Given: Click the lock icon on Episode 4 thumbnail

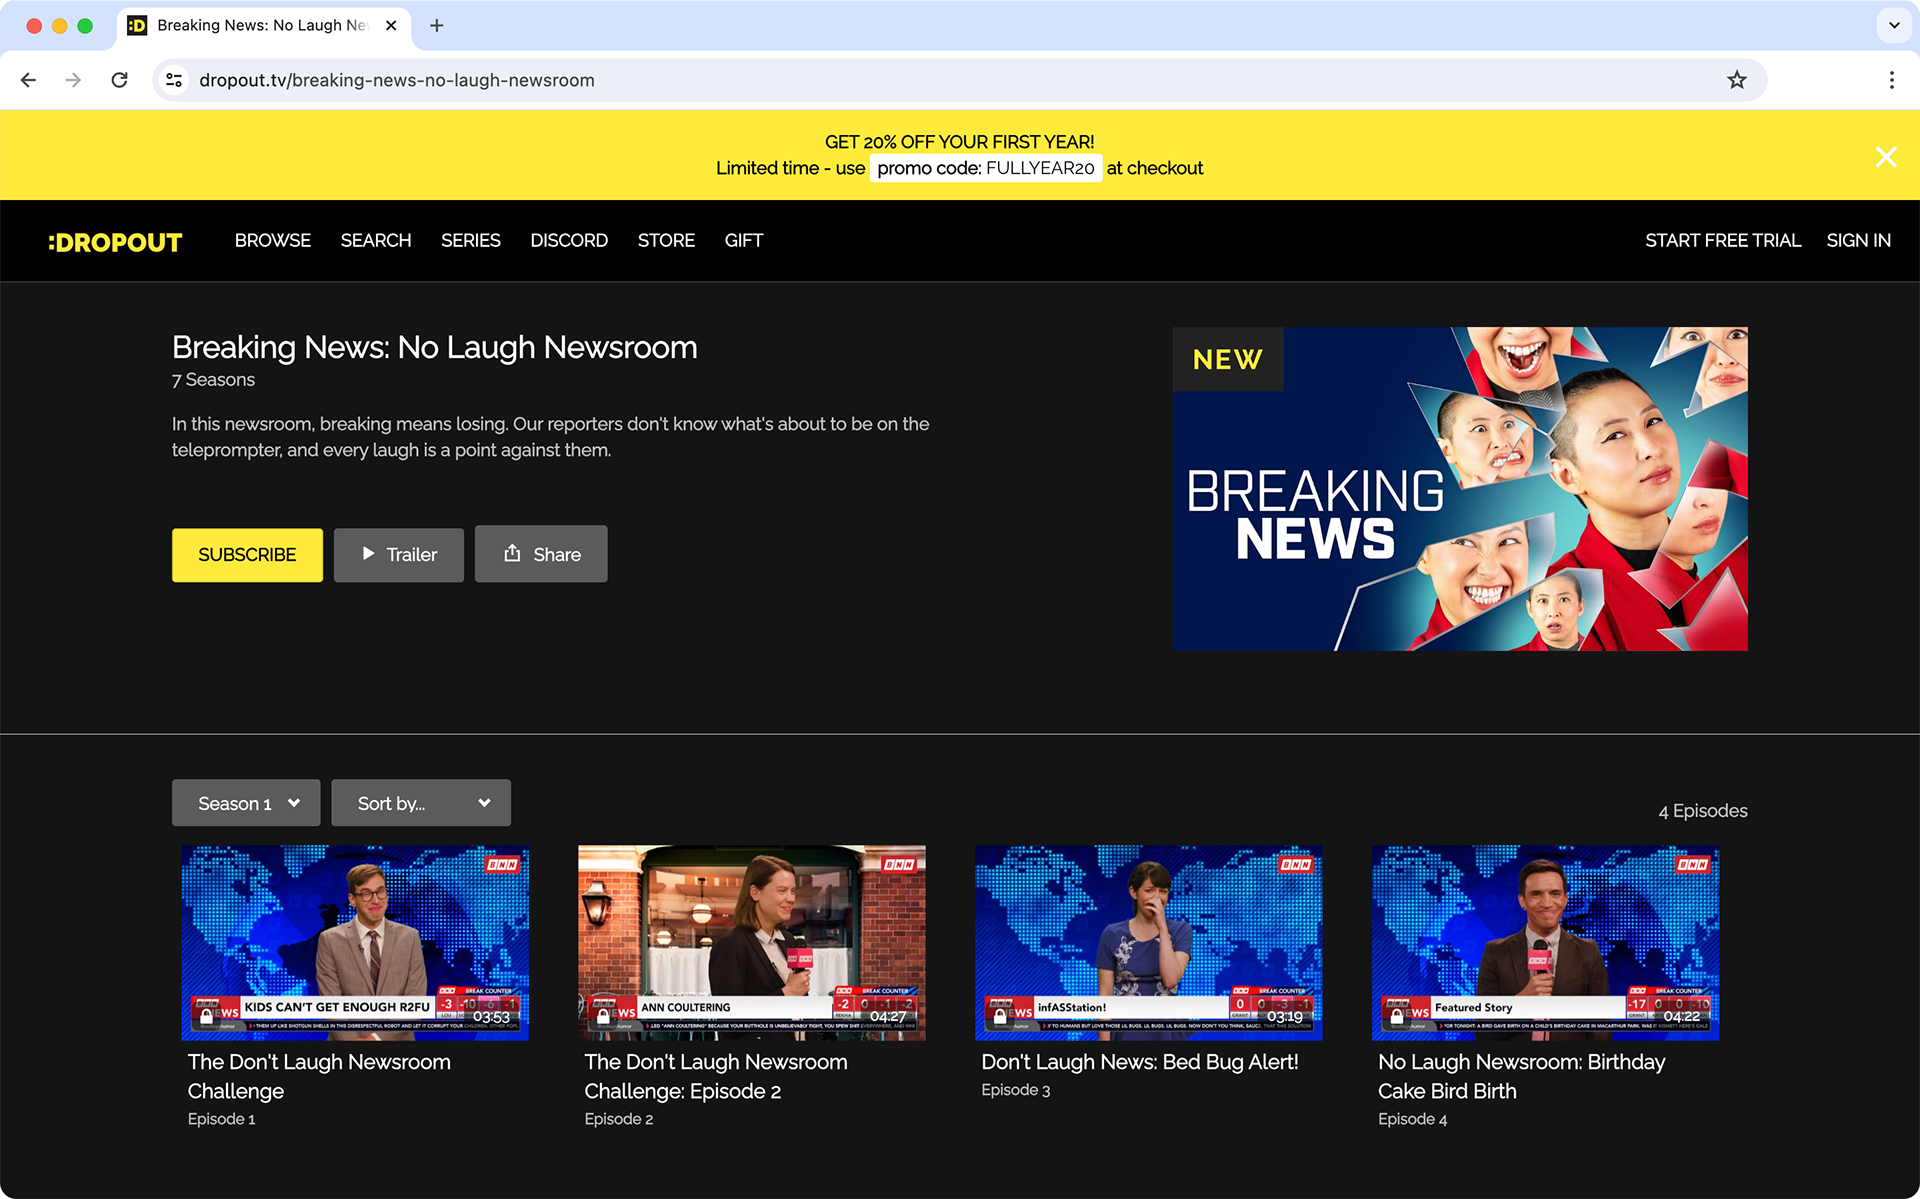Looking at the screenshot, I should click(1397, 1016).
